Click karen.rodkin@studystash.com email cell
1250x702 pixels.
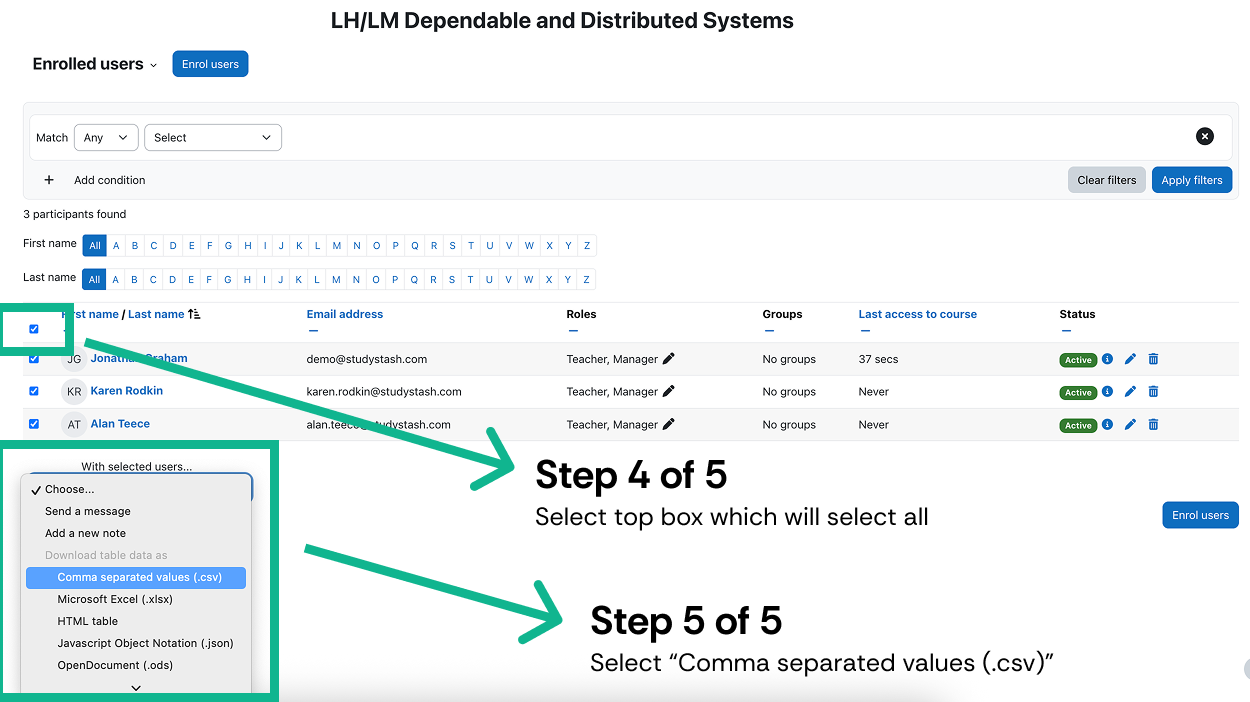(384, 392)
